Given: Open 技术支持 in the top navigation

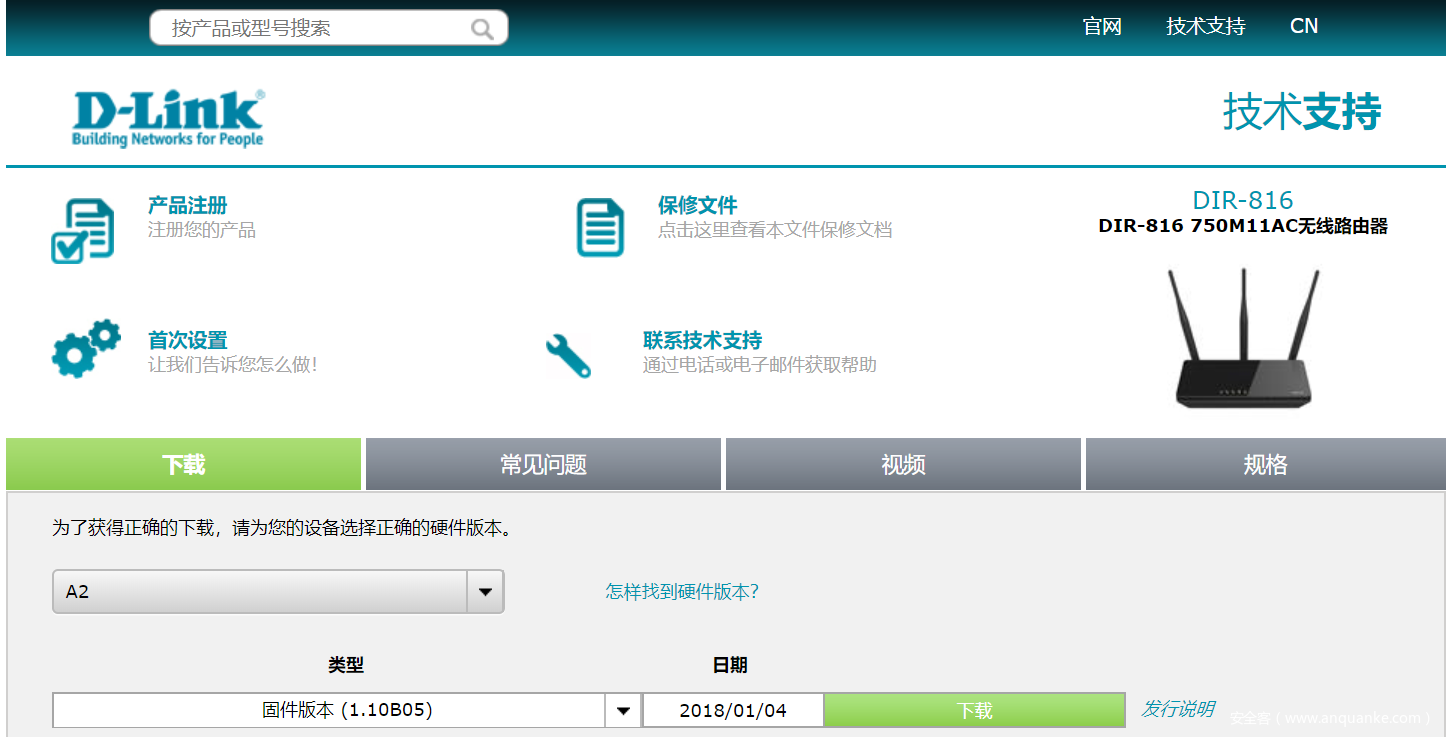Looking at the screenshot, I should click(1205, 27).
